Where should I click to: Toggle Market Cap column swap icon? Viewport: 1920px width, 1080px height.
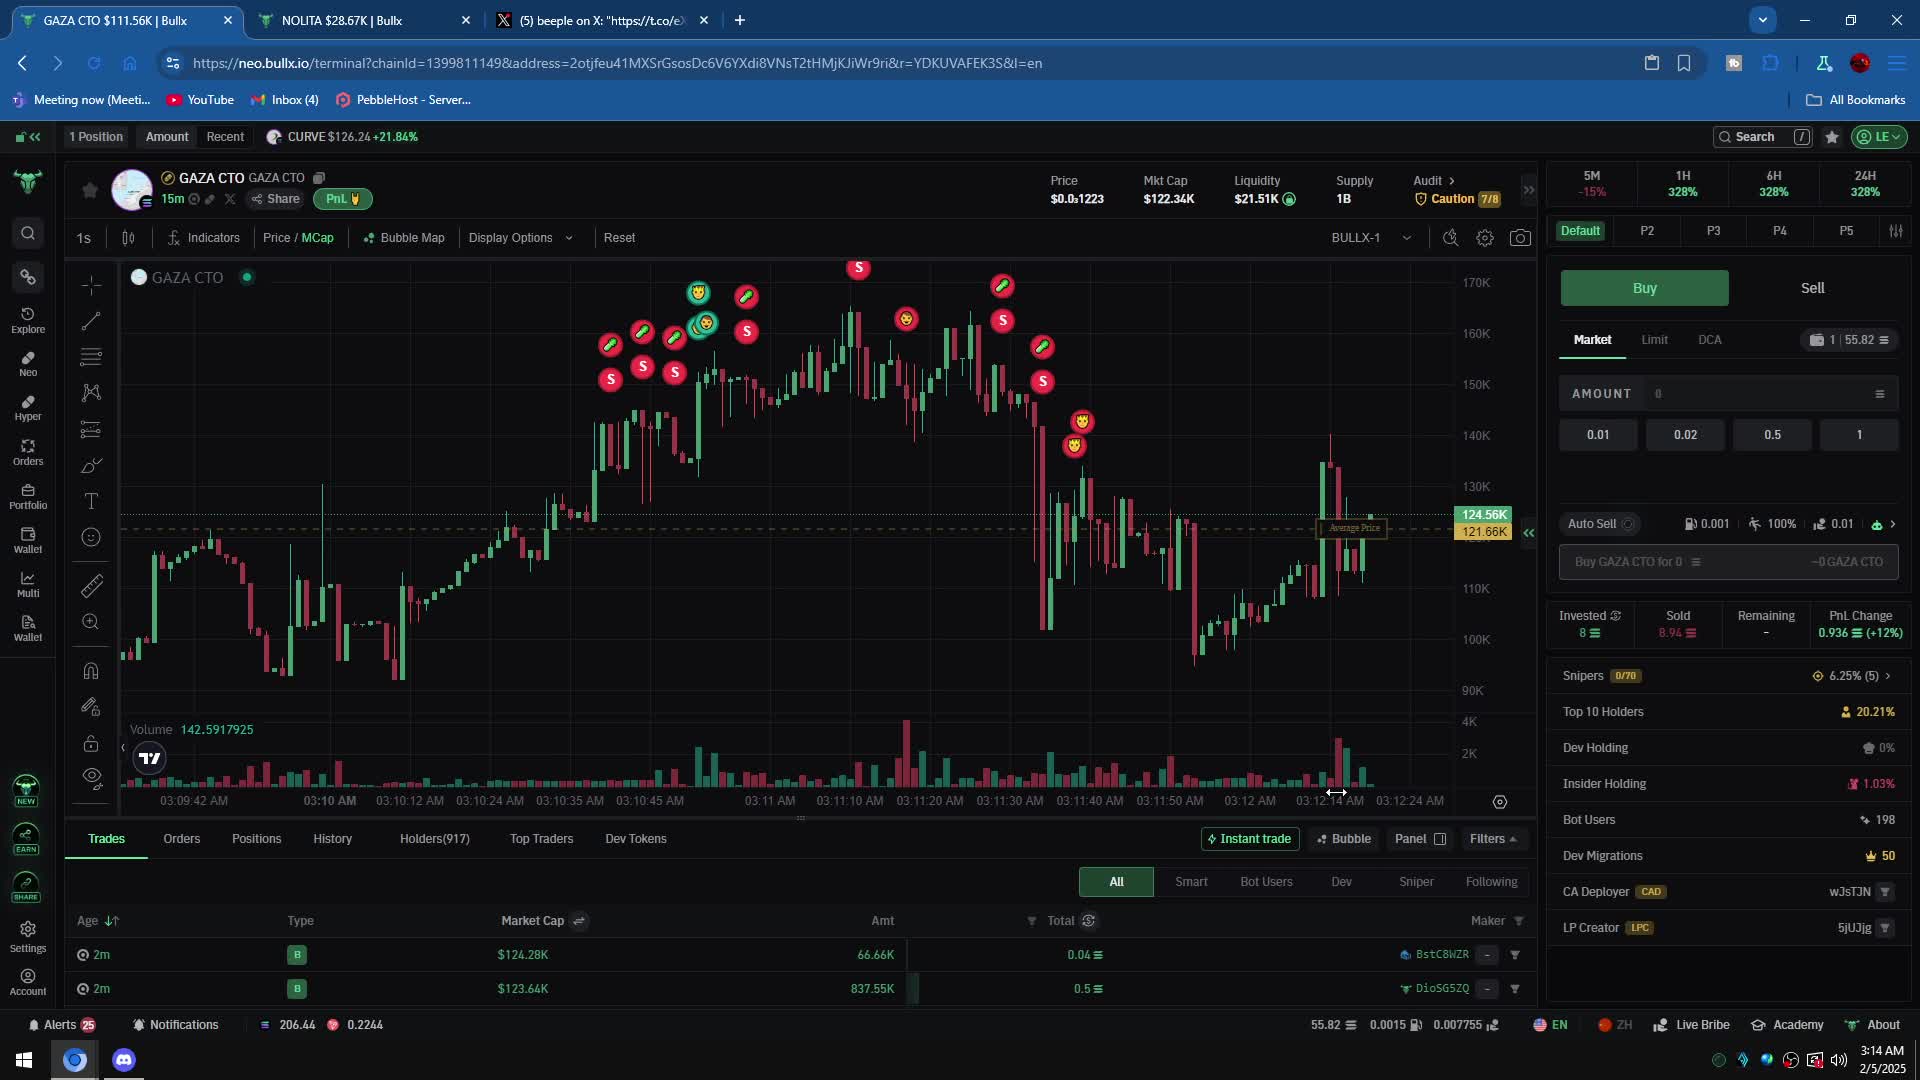pos(579,921)
